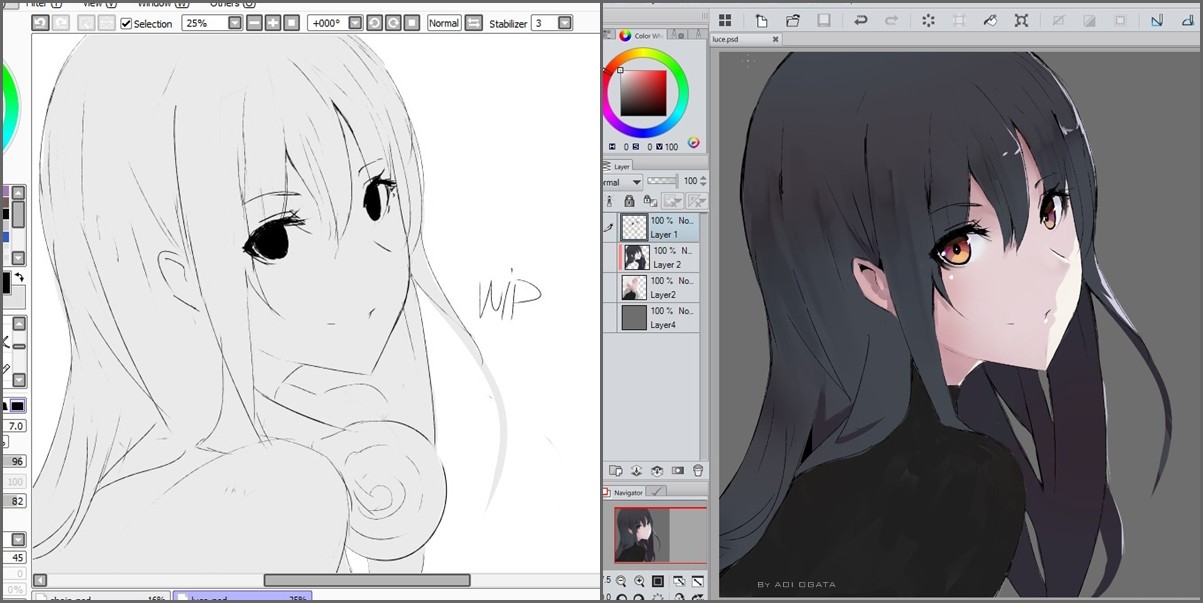Click the Navigator preview thumbnail
The height and width of the screenshot is (603, 1203).
click(x=660, y=535)
